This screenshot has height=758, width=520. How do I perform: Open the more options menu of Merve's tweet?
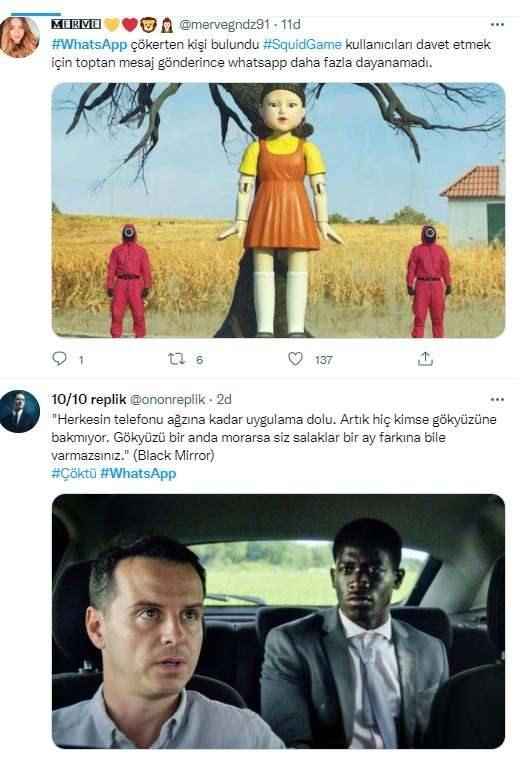click(497, 24)
